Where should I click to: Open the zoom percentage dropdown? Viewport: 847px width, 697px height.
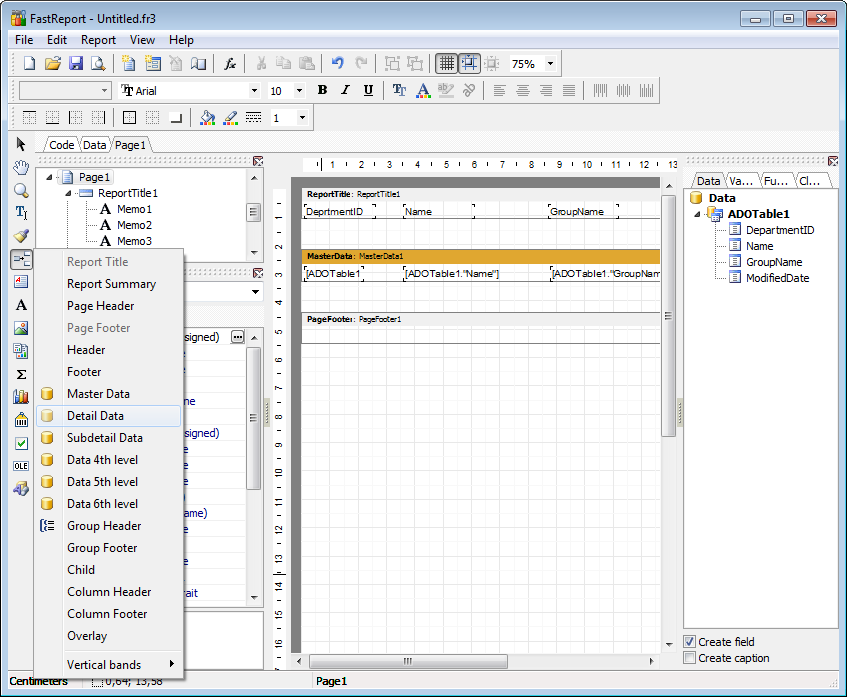pyautogui.click(x=550, y=64)
